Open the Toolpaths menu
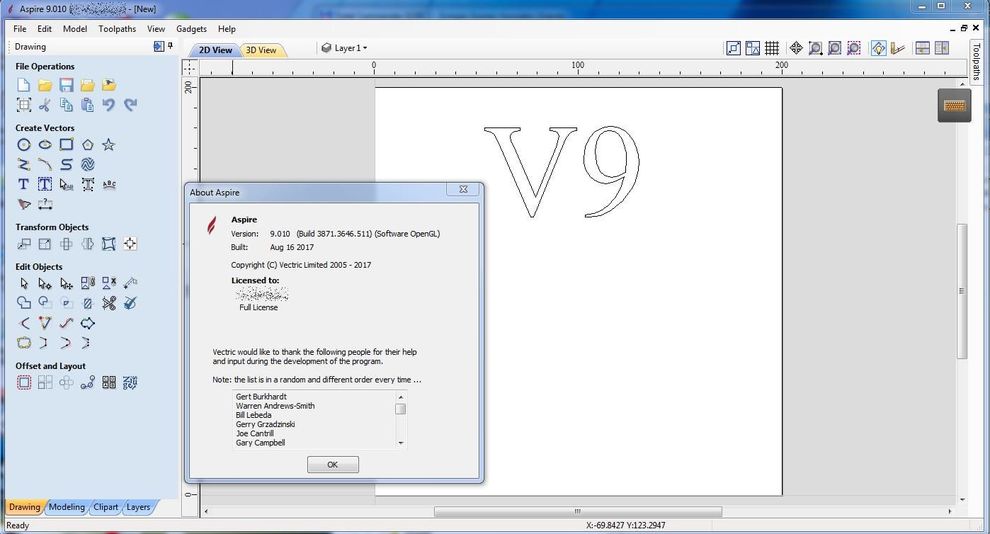 [x=117, y=28]
